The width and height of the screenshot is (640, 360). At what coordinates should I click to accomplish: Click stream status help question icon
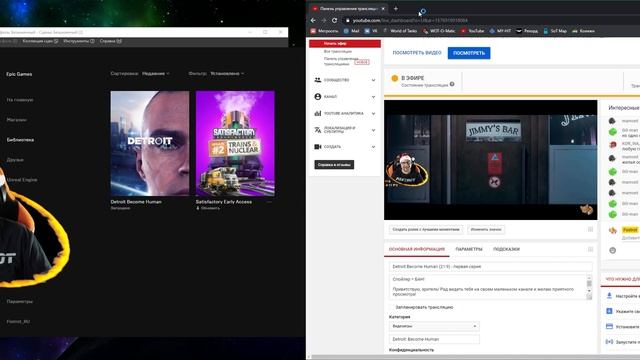tap(452, 84)
